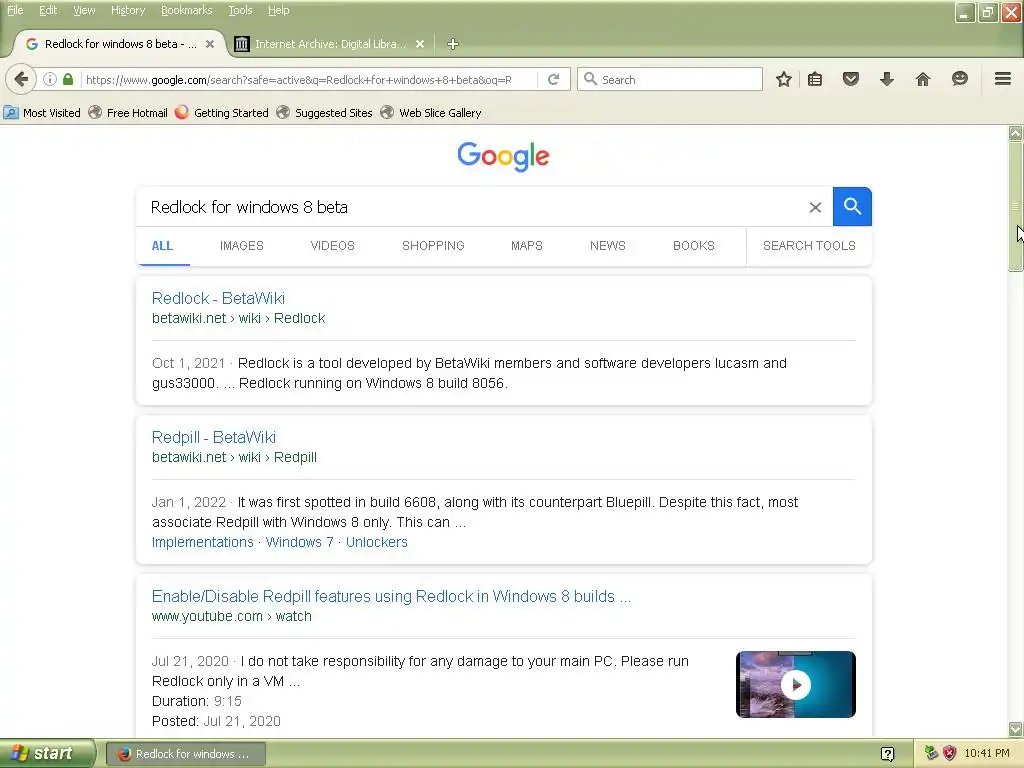Switch to MAPS results

526,246
